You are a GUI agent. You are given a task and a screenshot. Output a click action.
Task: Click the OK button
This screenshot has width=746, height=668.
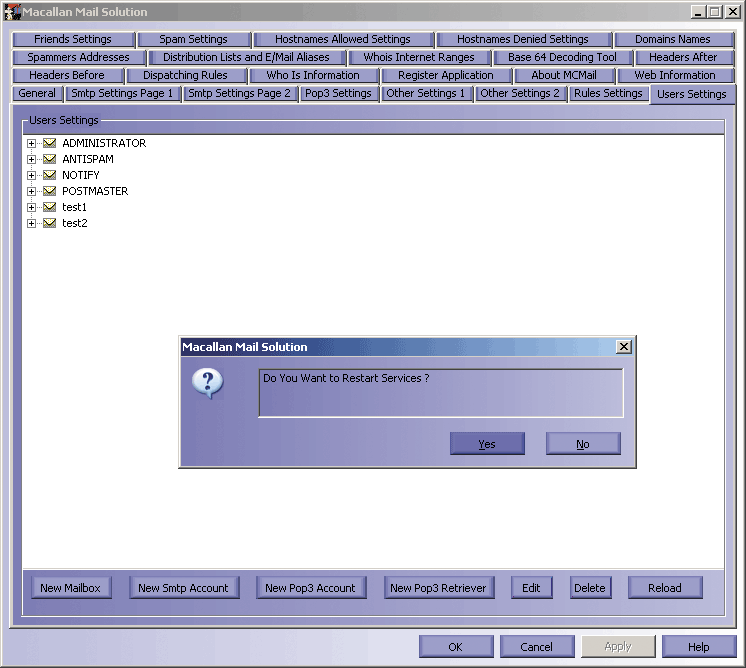(456, 647)
